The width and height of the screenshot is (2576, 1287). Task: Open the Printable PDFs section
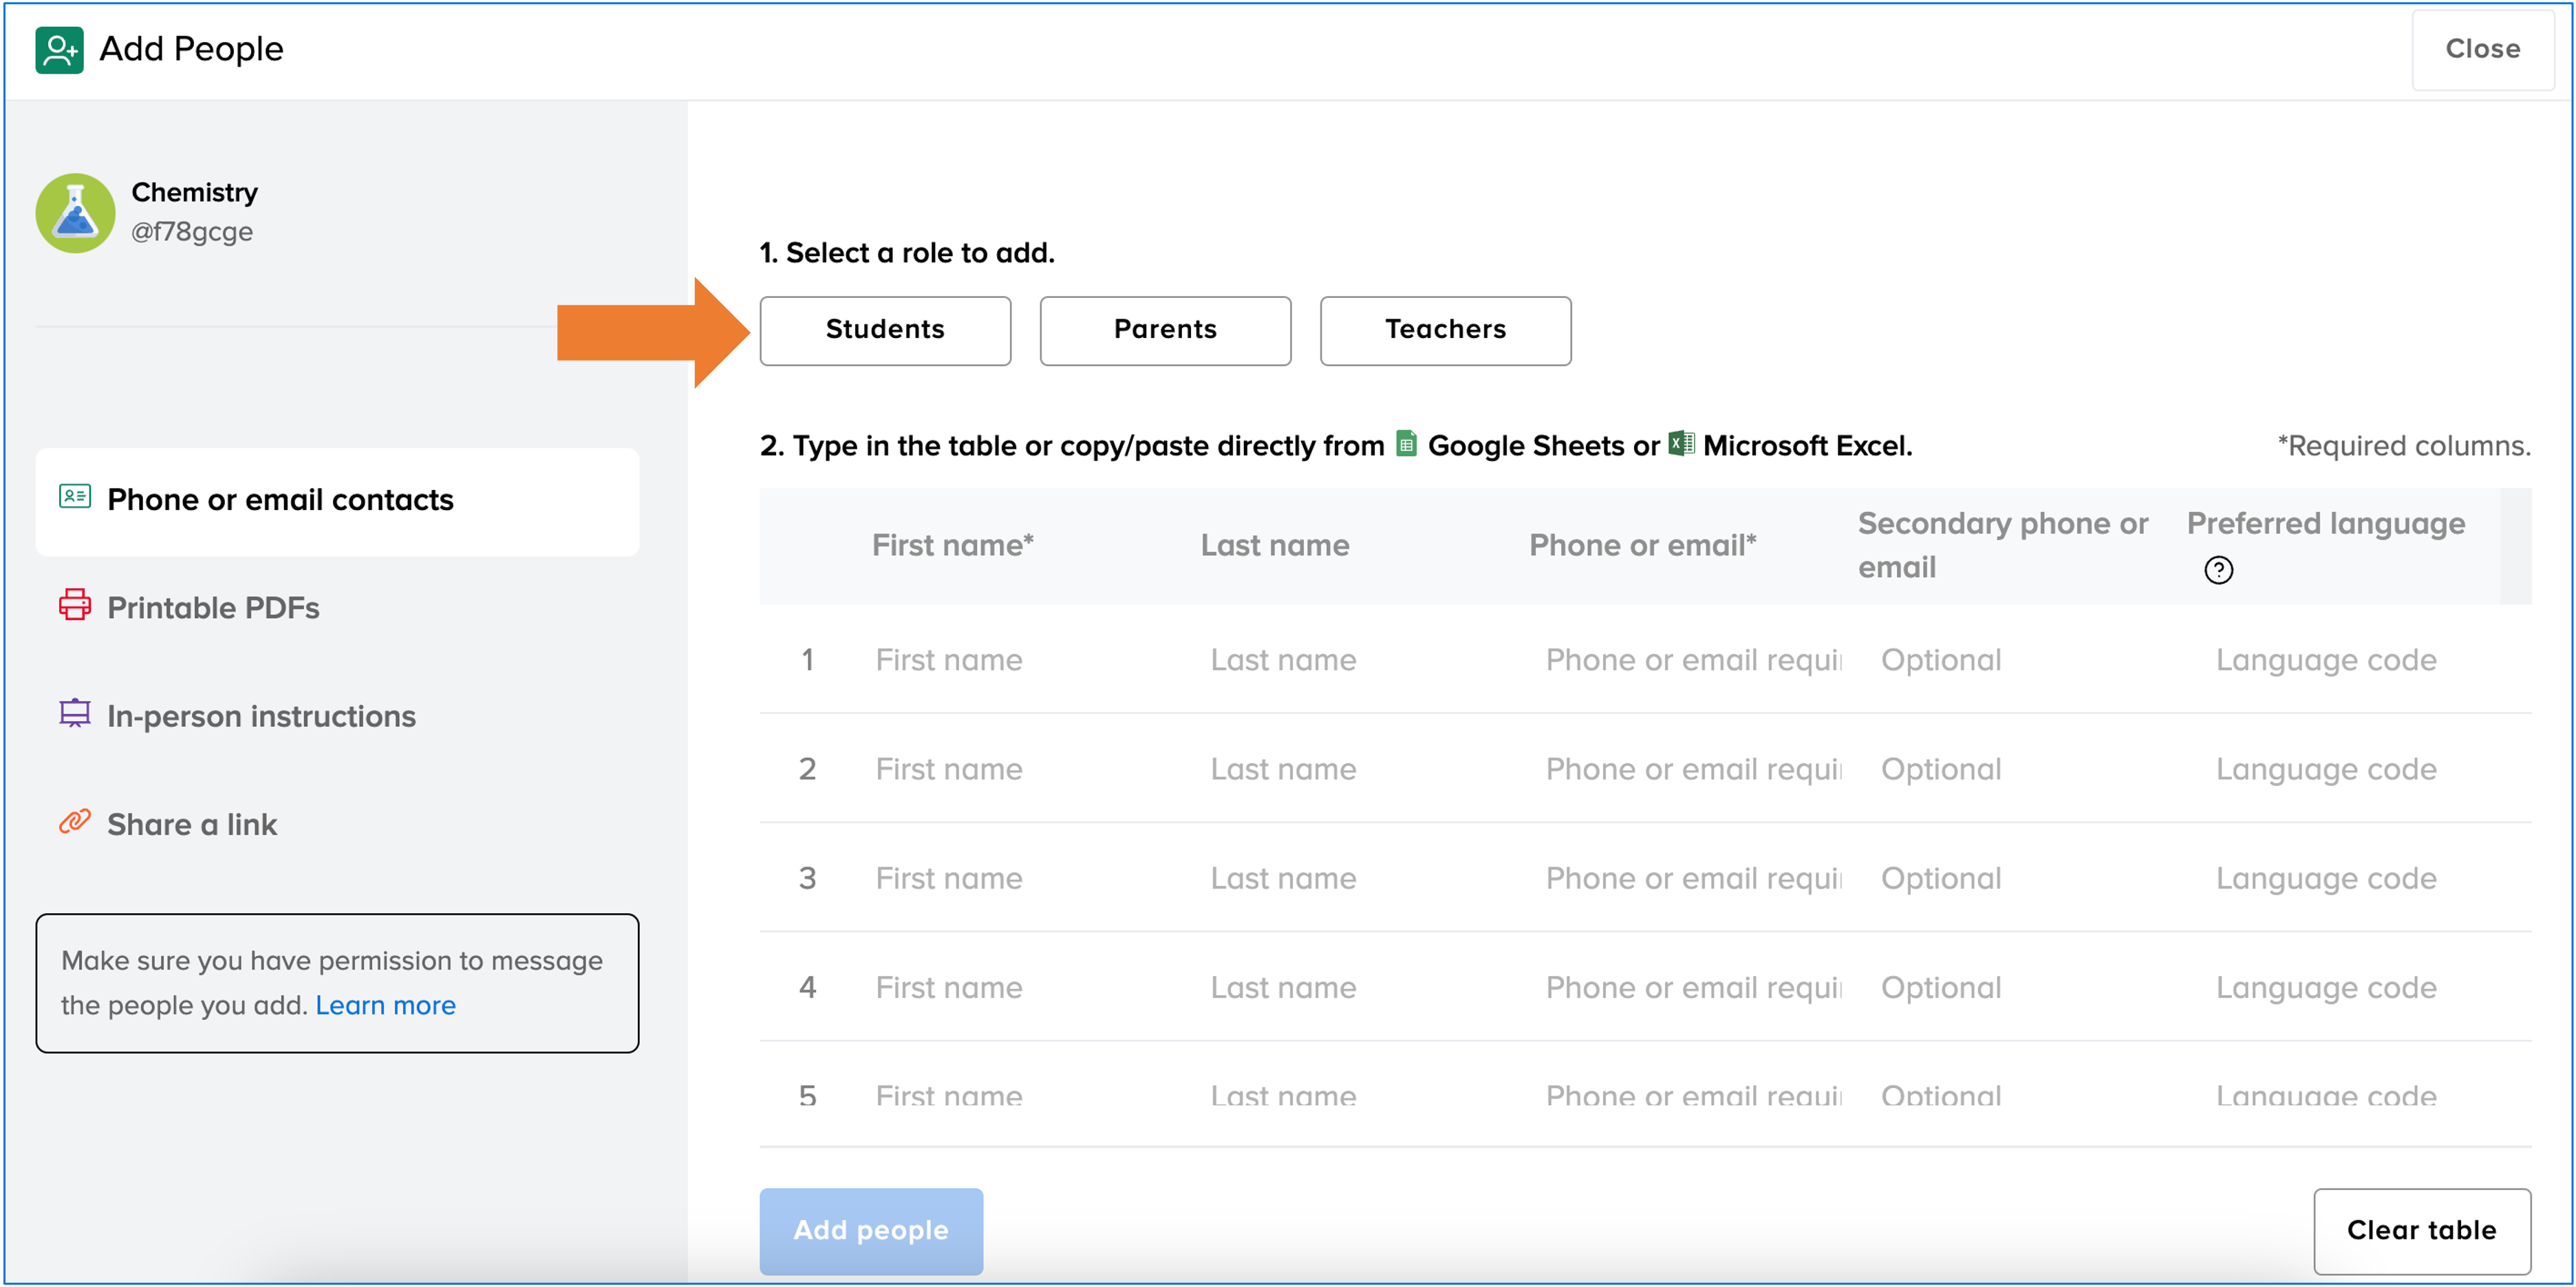coord(213,607)
